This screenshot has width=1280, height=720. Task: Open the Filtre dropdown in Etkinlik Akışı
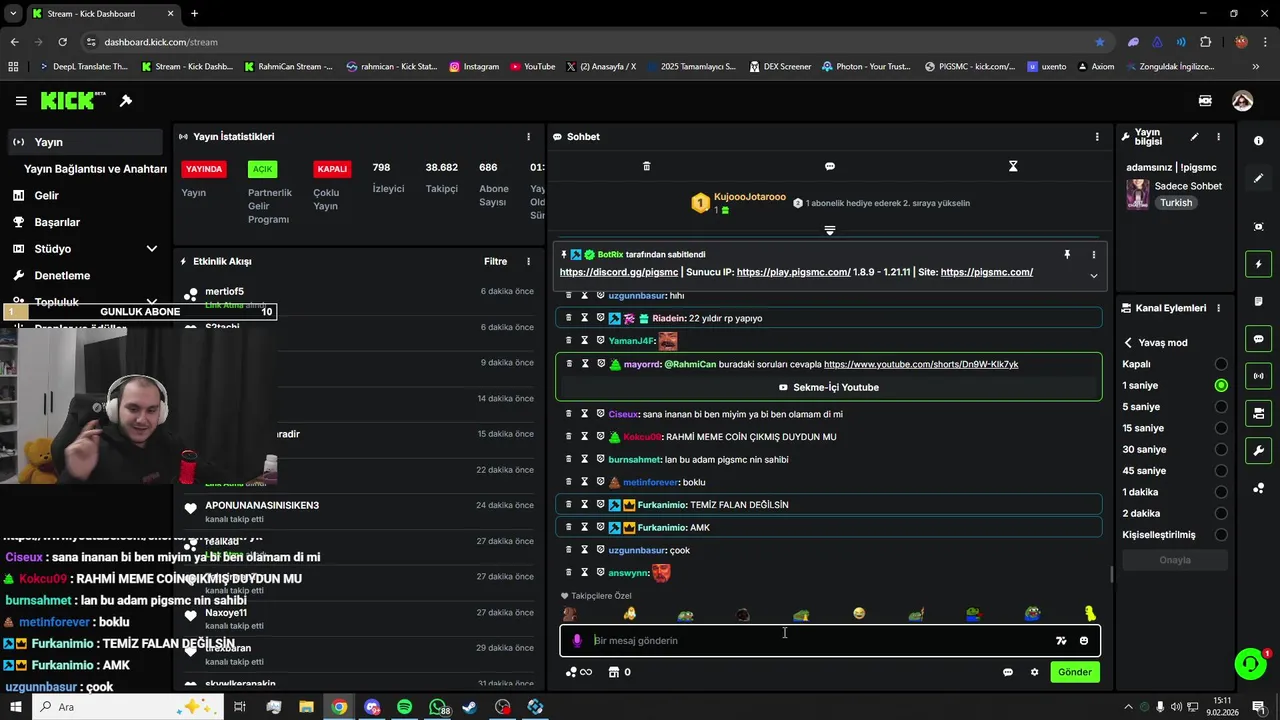[x=495, y=262]
